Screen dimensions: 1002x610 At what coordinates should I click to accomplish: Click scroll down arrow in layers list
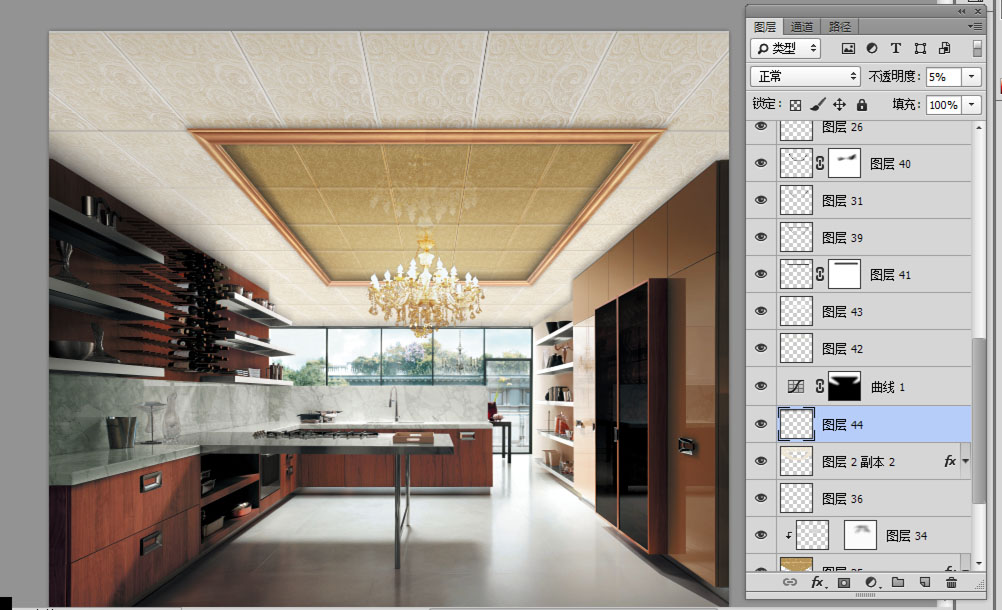pos(978,565)
